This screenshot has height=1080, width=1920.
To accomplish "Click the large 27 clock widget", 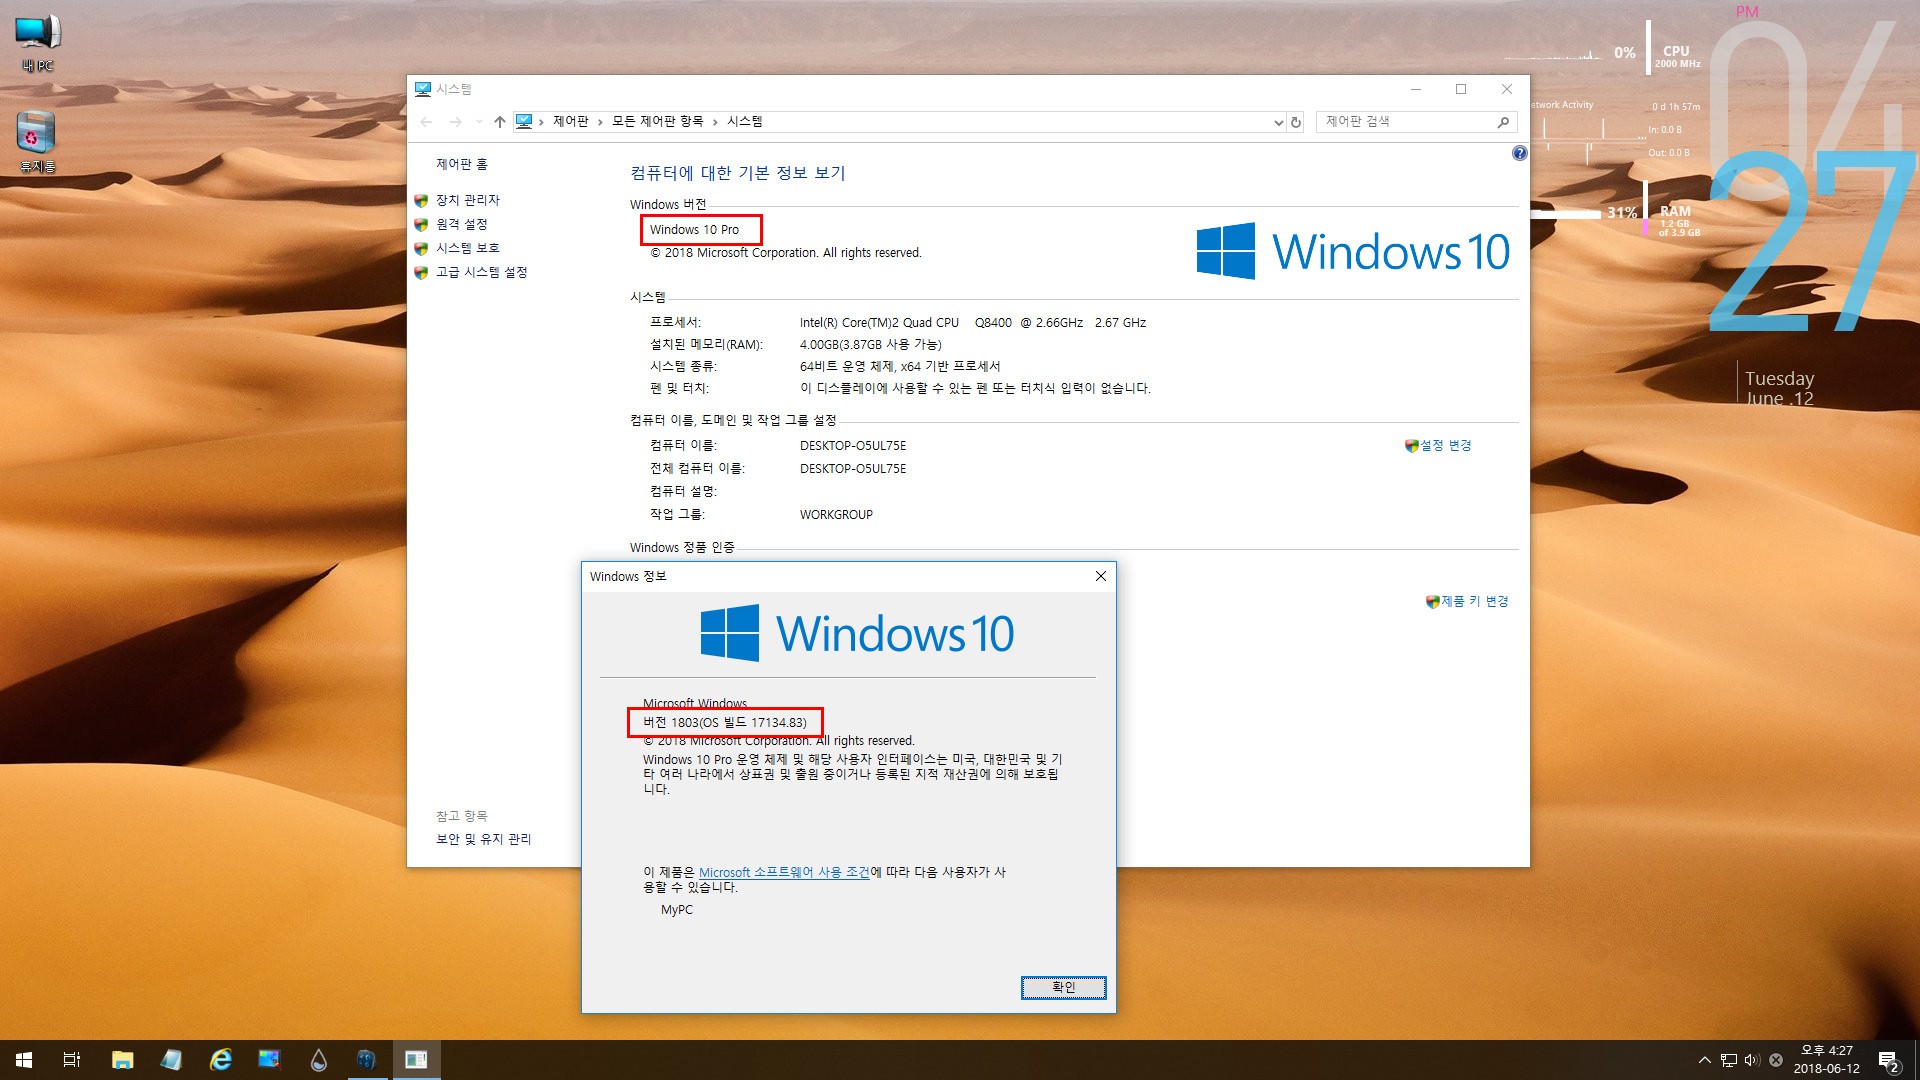I will 1811,242.
